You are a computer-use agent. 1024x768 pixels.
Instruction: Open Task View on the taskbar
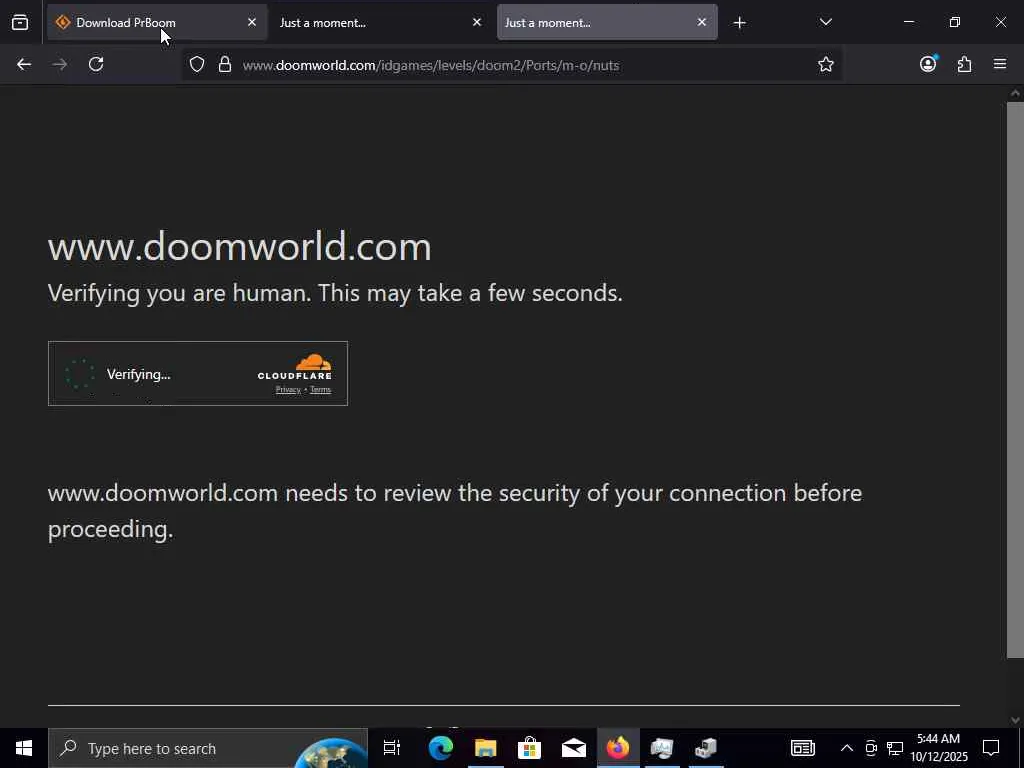pos(391,748)
